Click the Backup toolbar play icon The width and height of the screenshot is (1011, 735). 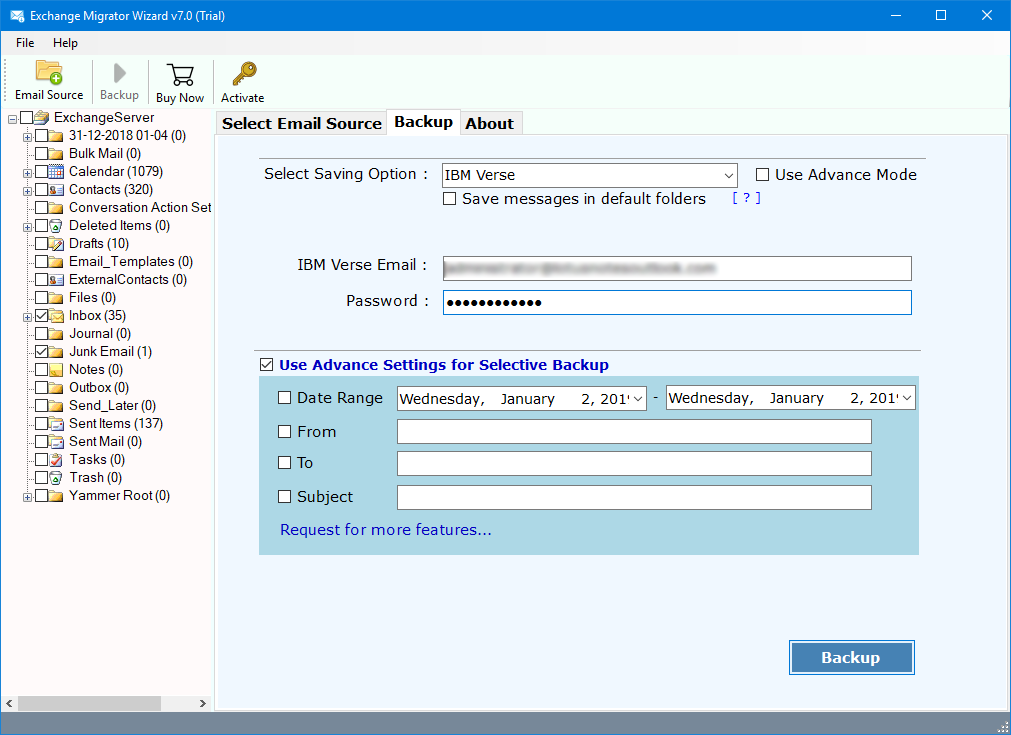[119, 73]
